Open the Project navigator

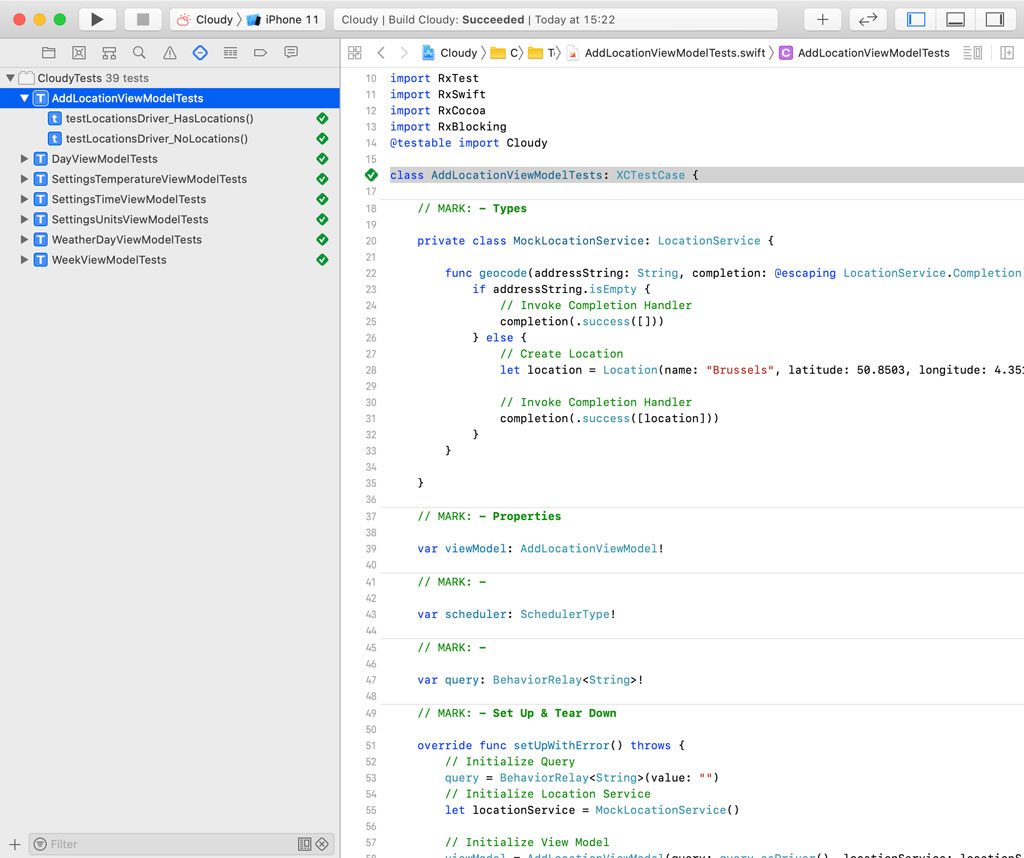tap(49, 52)
